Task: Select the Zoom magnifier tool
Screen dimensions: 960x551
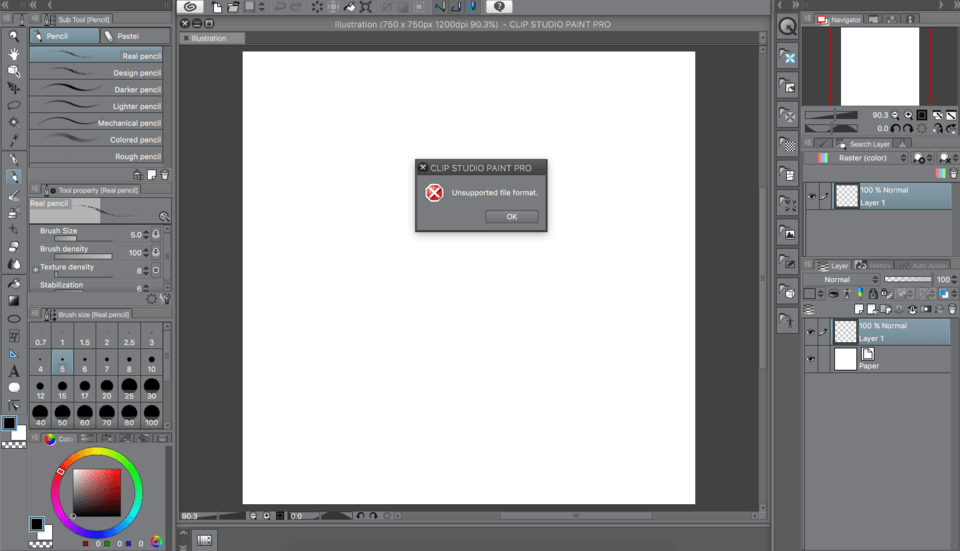Action: coord(14,36)
